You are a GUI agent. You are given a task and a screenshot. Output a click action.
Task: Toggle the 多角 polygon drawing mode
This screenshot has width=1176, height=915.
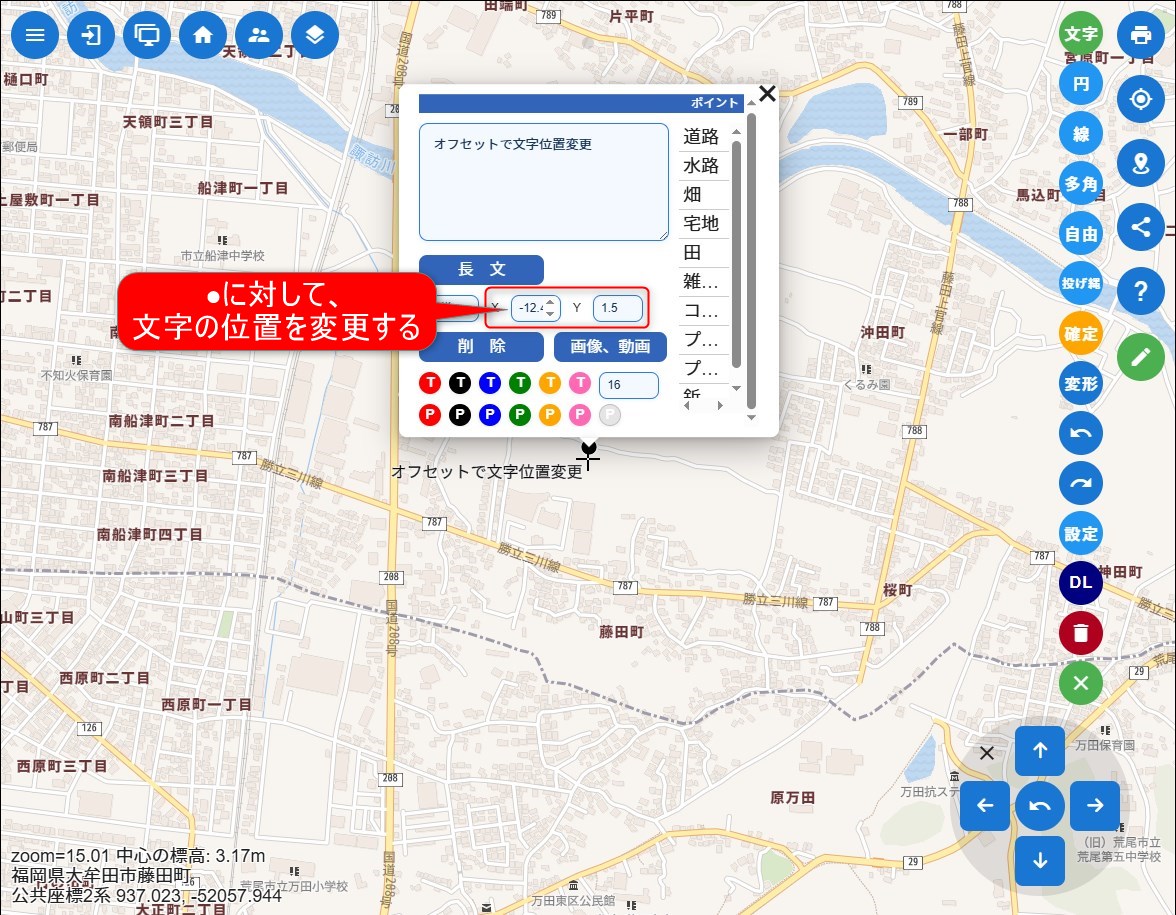click(x=1080, y=184)
